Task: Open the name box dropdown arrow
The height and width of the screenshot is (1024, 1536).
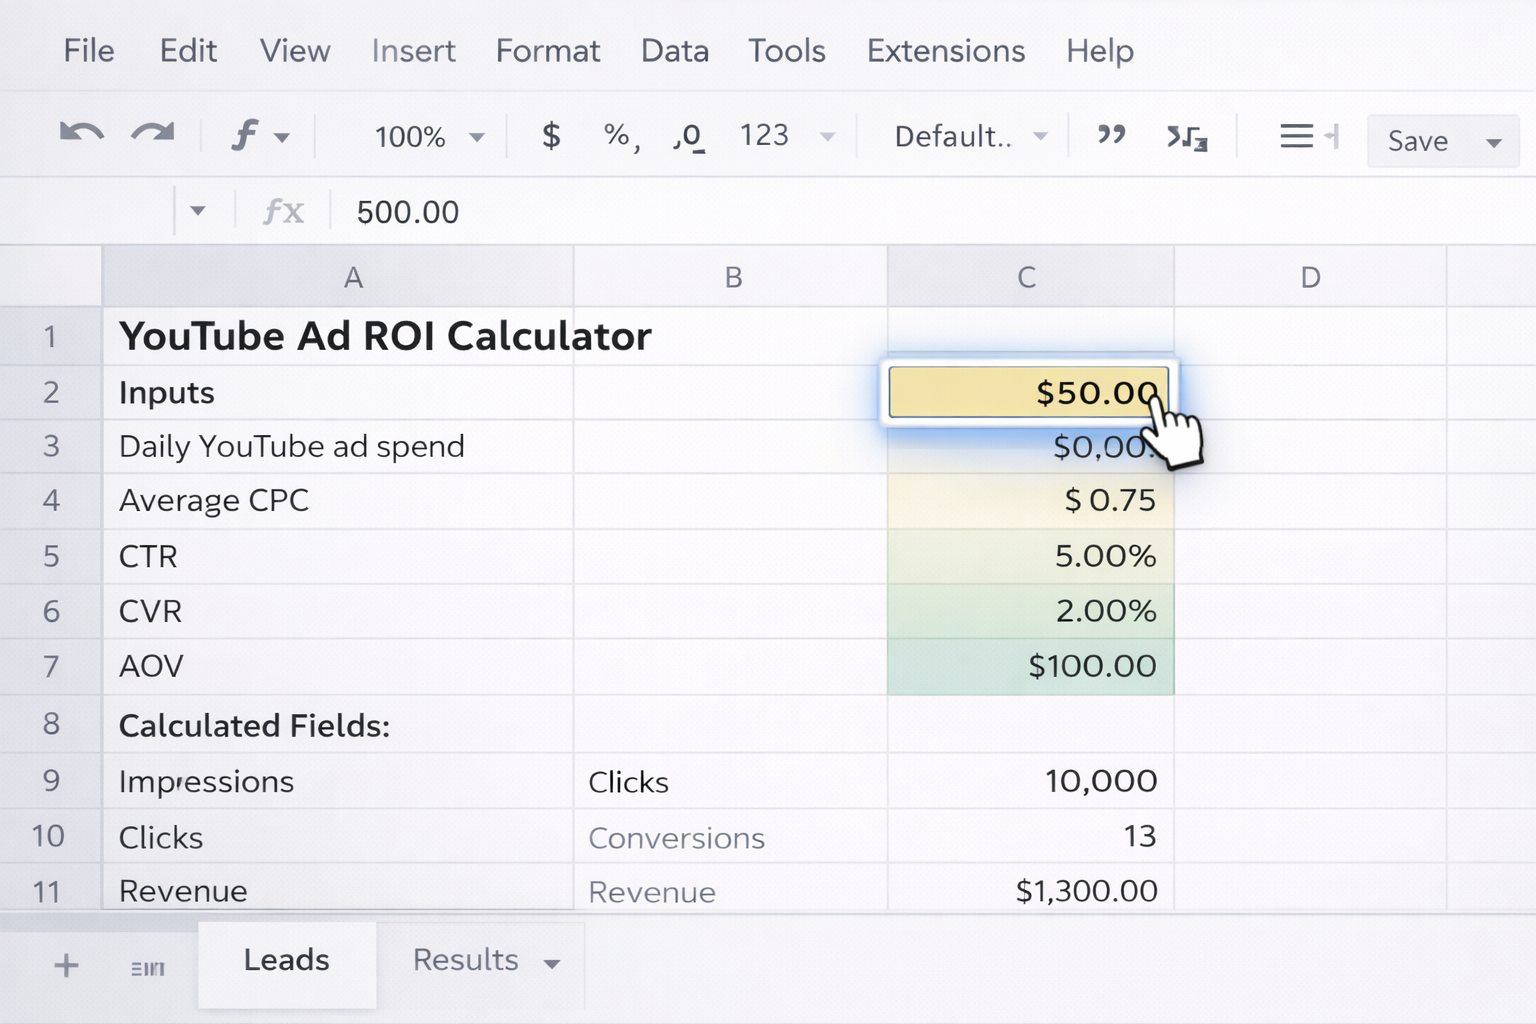Action: 198,211
